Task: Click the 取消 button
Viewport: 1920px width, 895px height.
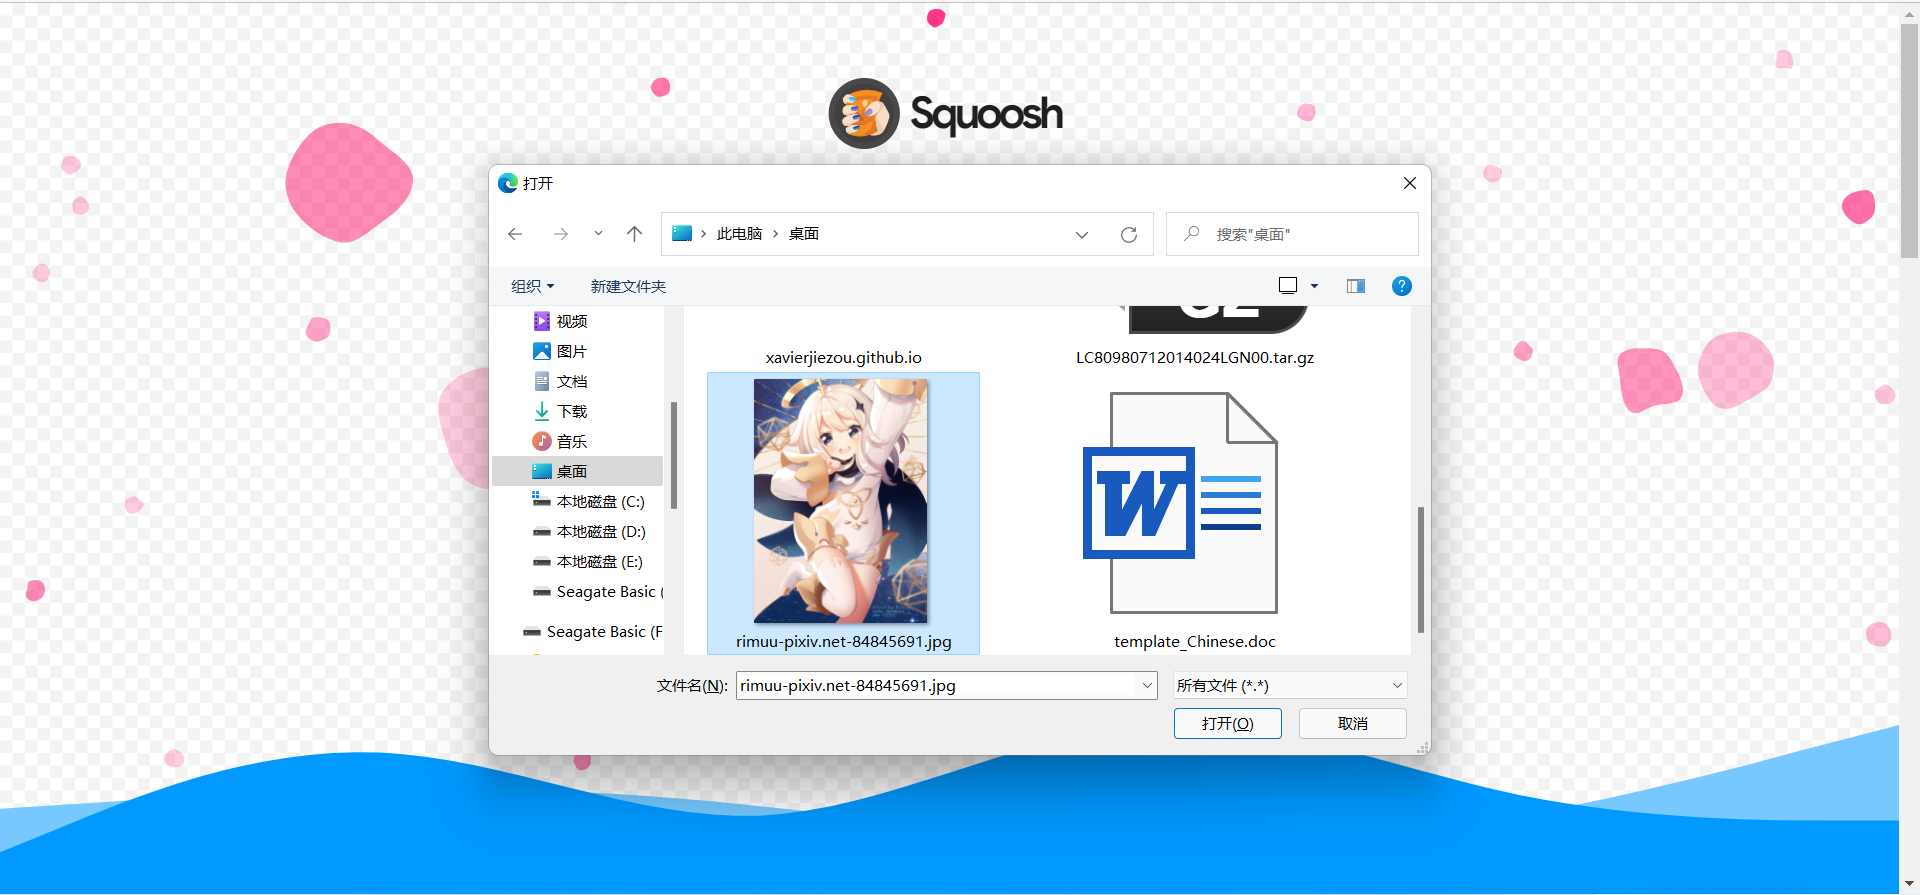Action: (x=1353, y=724)
